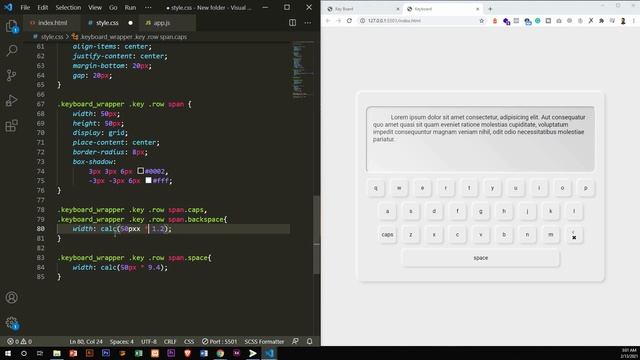Change encoding via UTF-8 status item
Image resolution: width=640 pixels, height=360 pixels.
(149, 341)
